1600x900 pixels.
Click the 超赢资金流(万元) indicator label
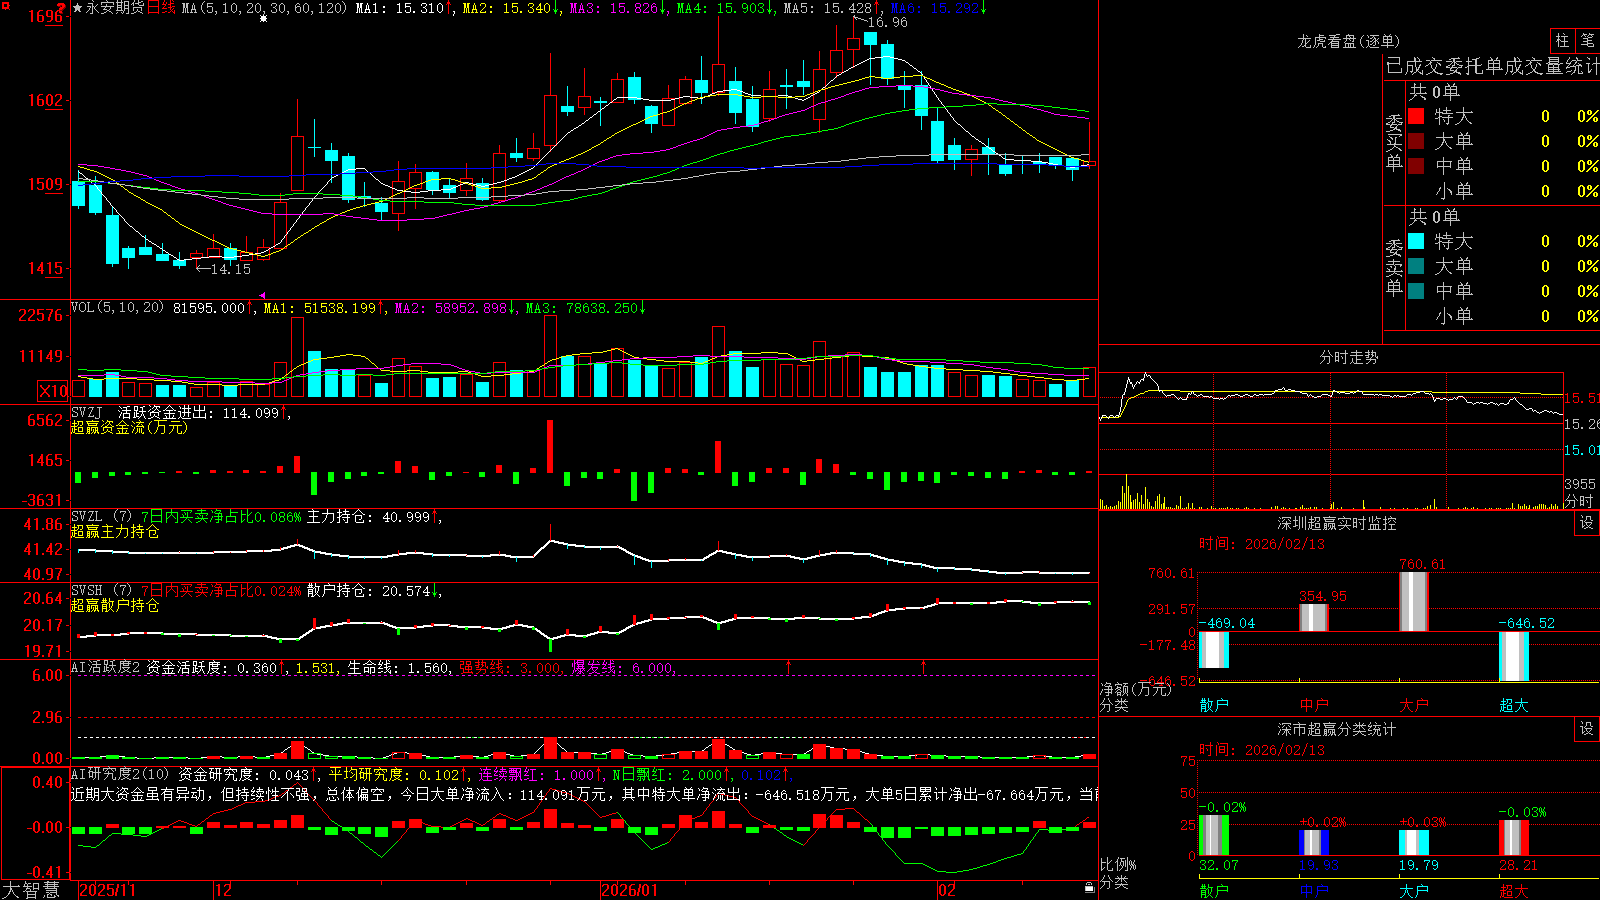point(129,427)
